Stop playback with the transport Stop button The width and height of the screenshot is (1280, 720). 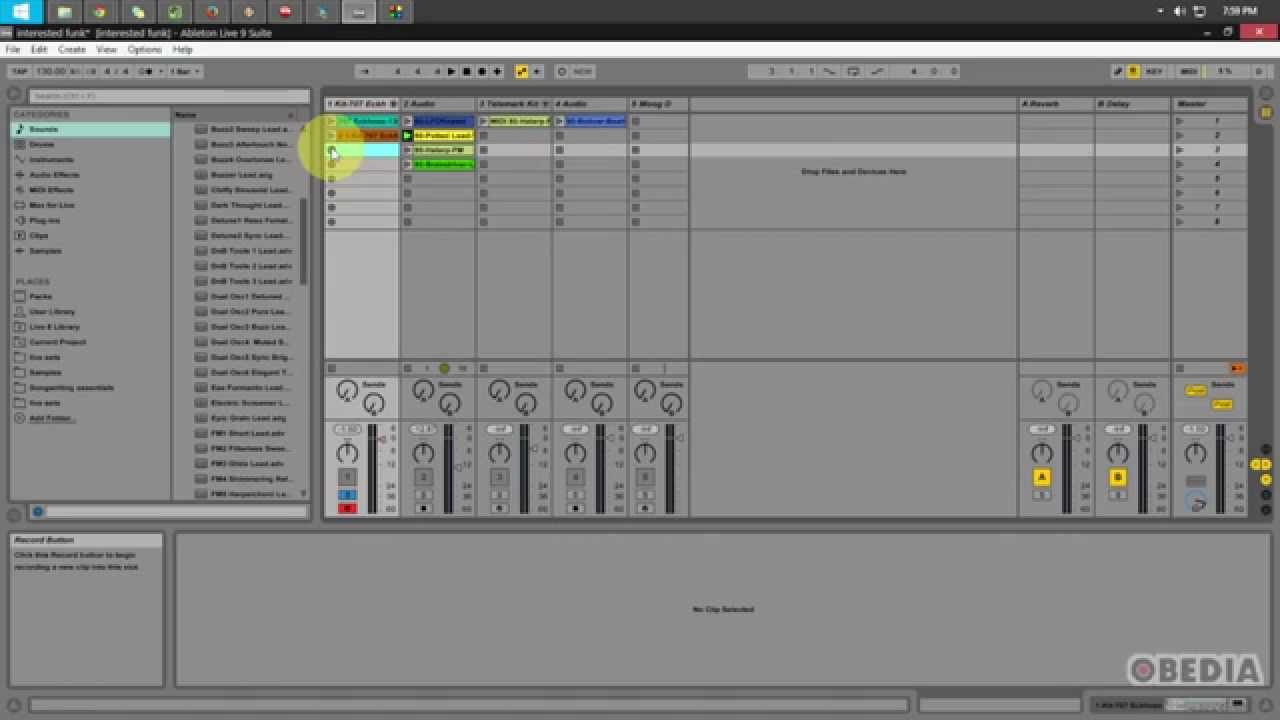[467, 71]
